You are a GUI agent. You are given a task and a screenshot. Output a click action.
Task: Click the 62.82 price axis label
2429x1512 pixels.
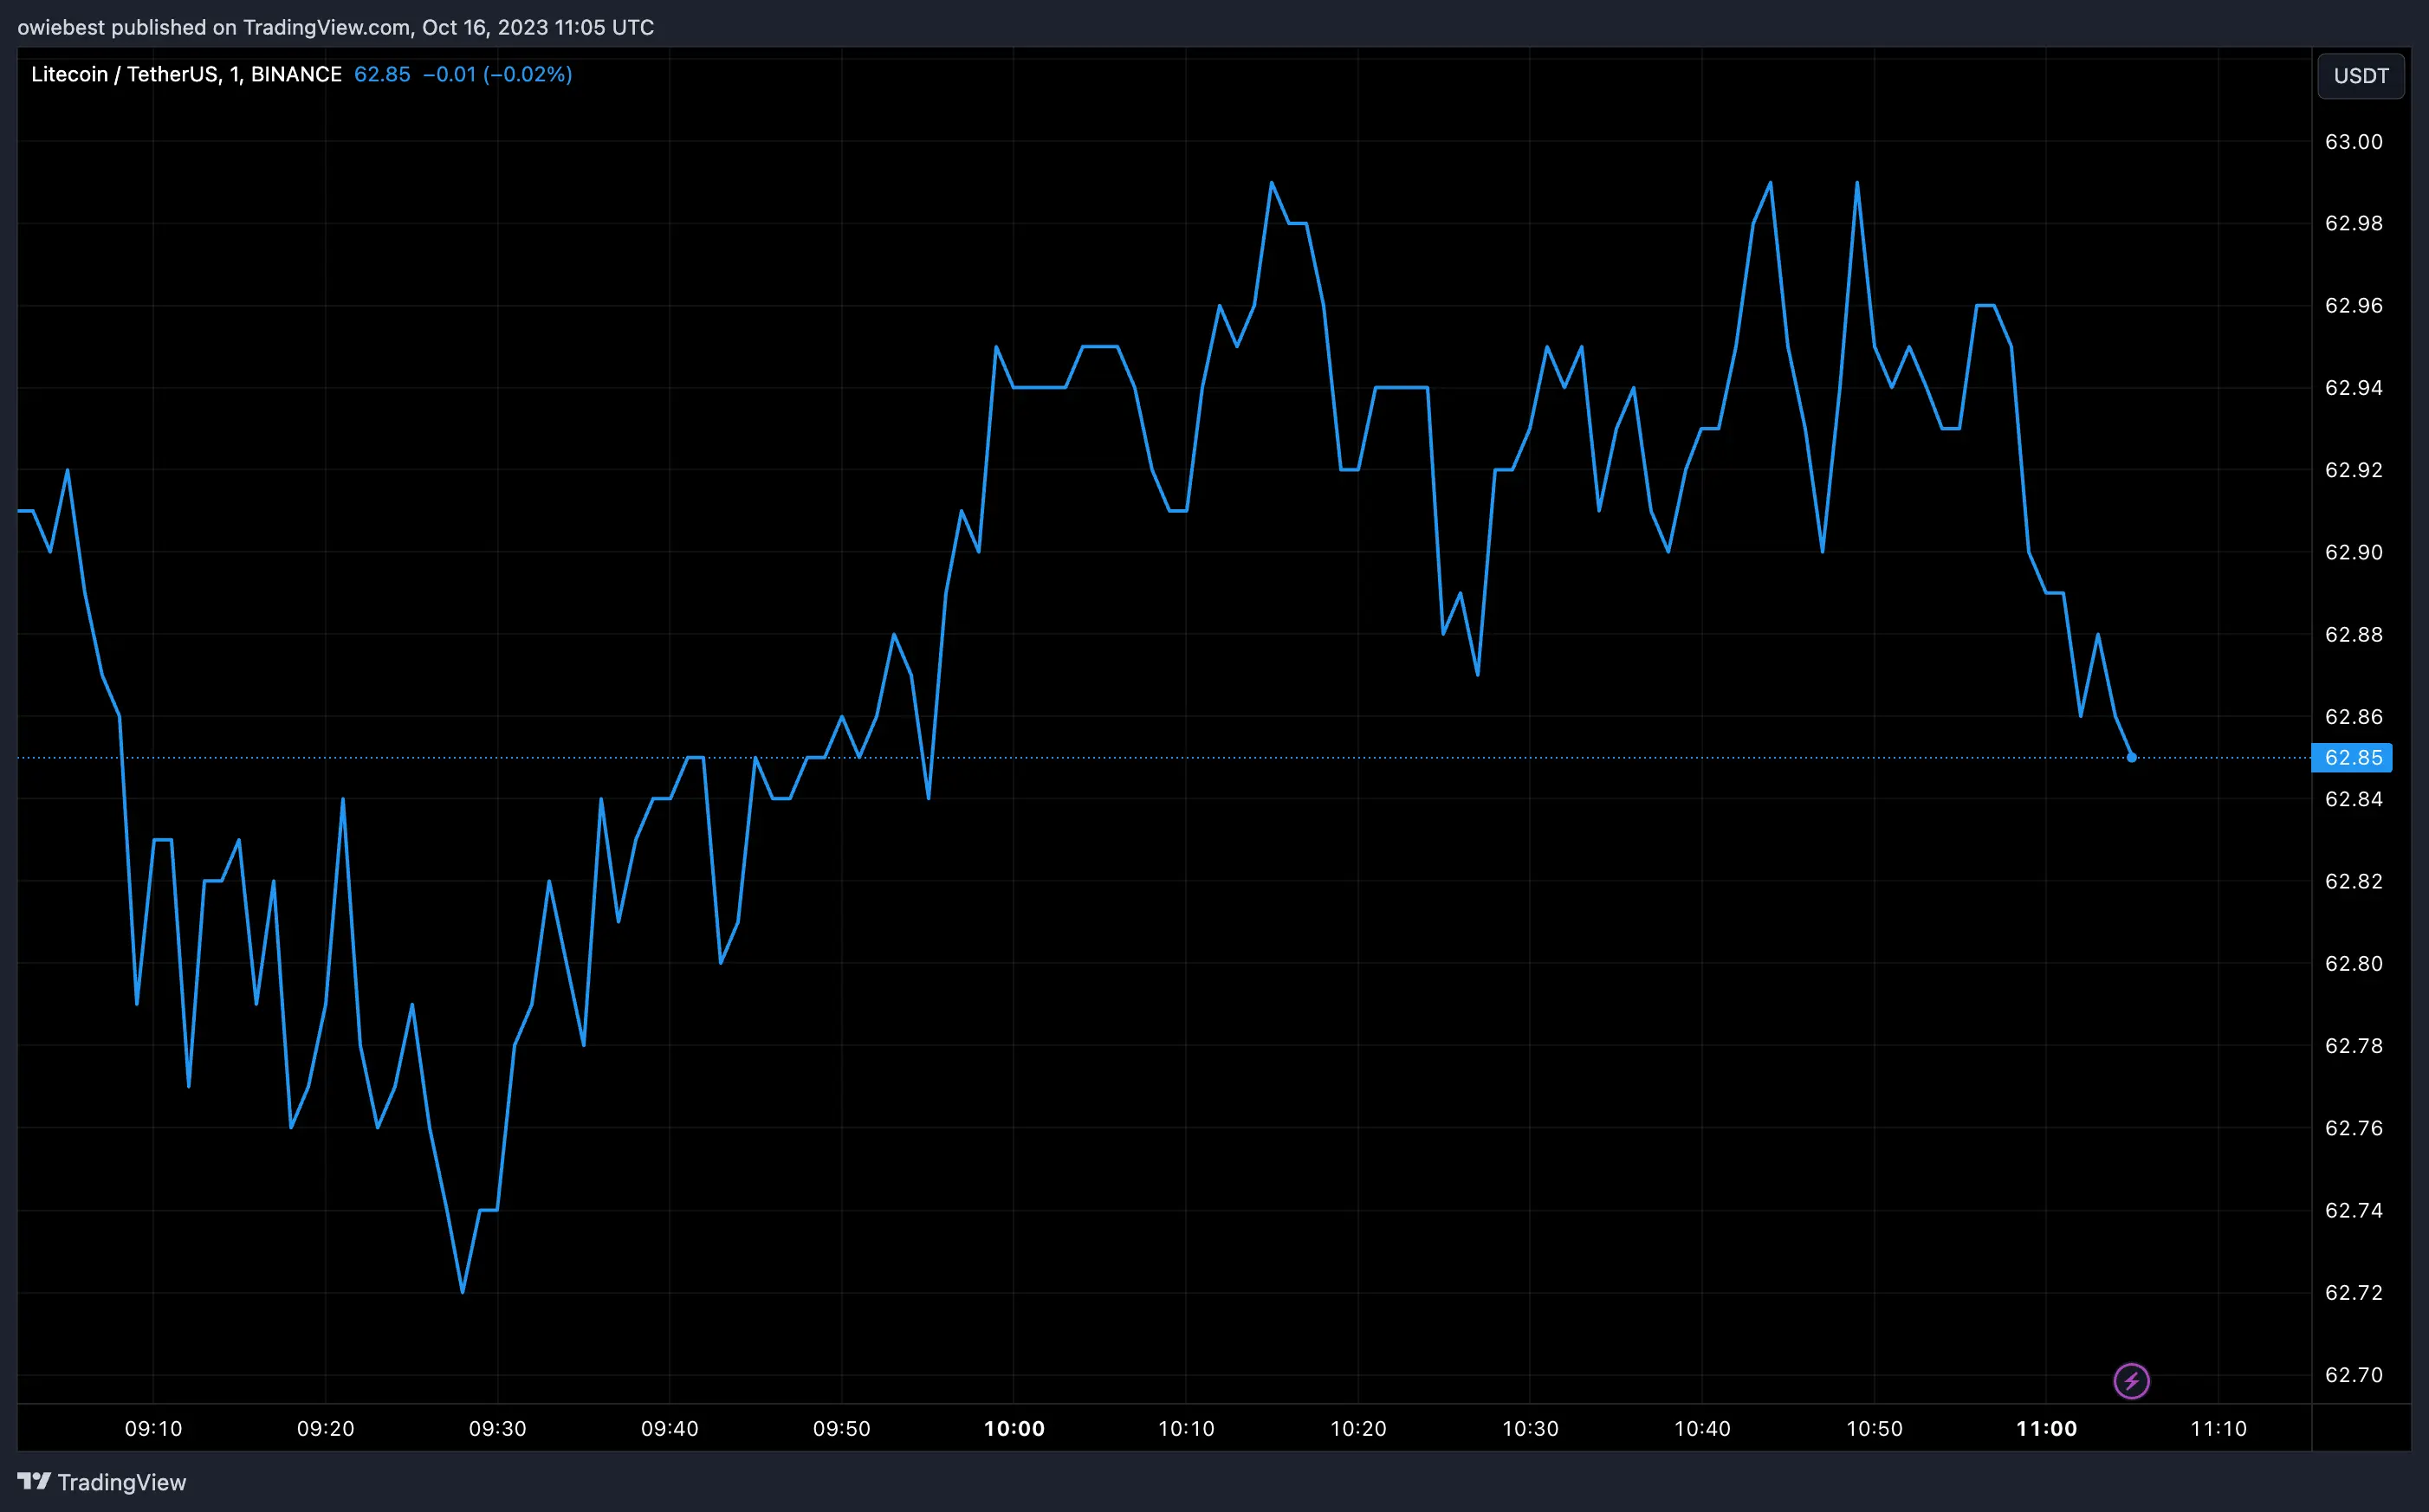click(x=2353, y=881)
